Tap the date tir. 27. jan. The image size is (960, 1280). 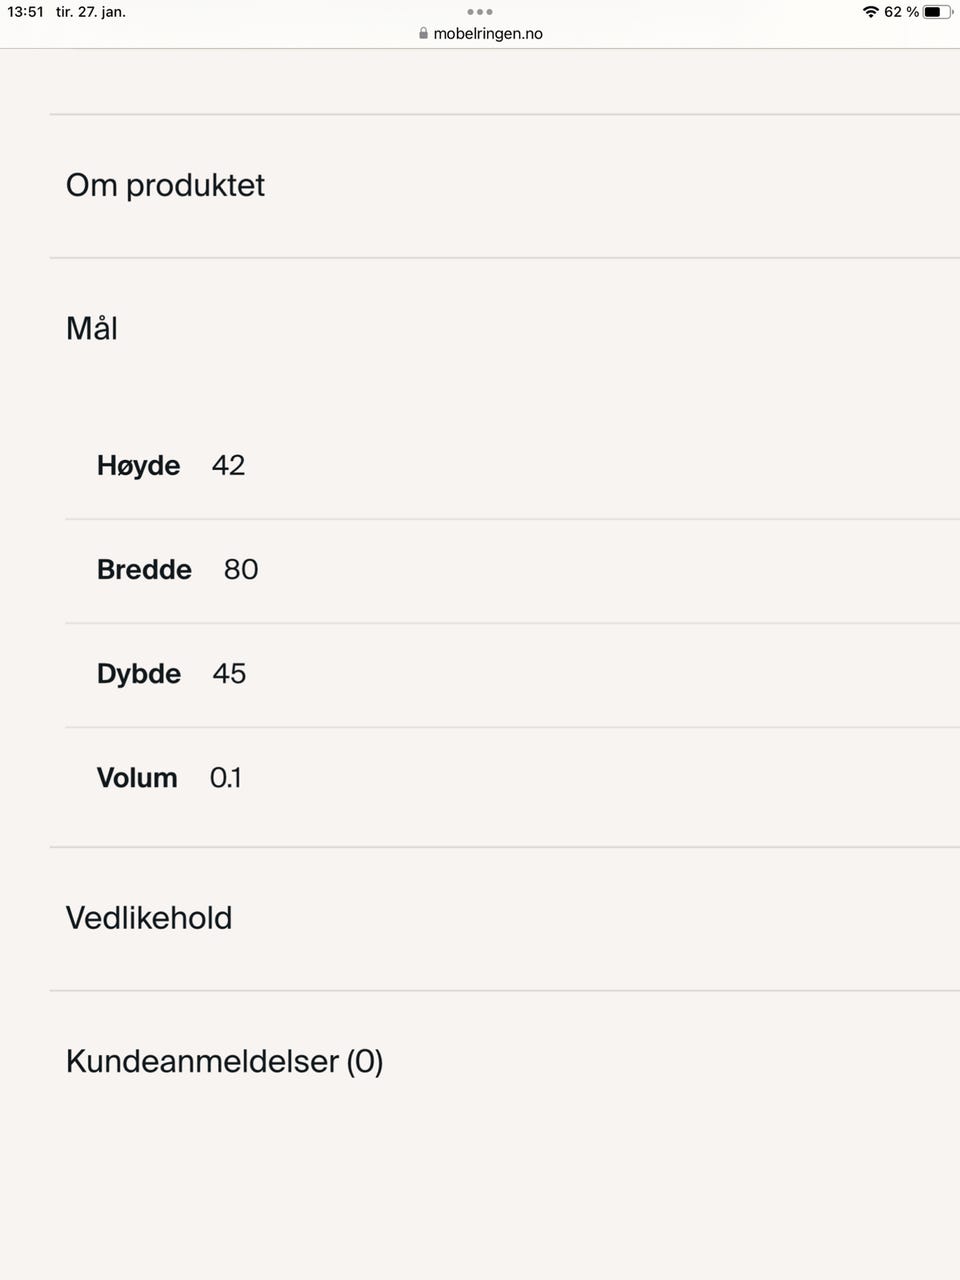point(91,12)
